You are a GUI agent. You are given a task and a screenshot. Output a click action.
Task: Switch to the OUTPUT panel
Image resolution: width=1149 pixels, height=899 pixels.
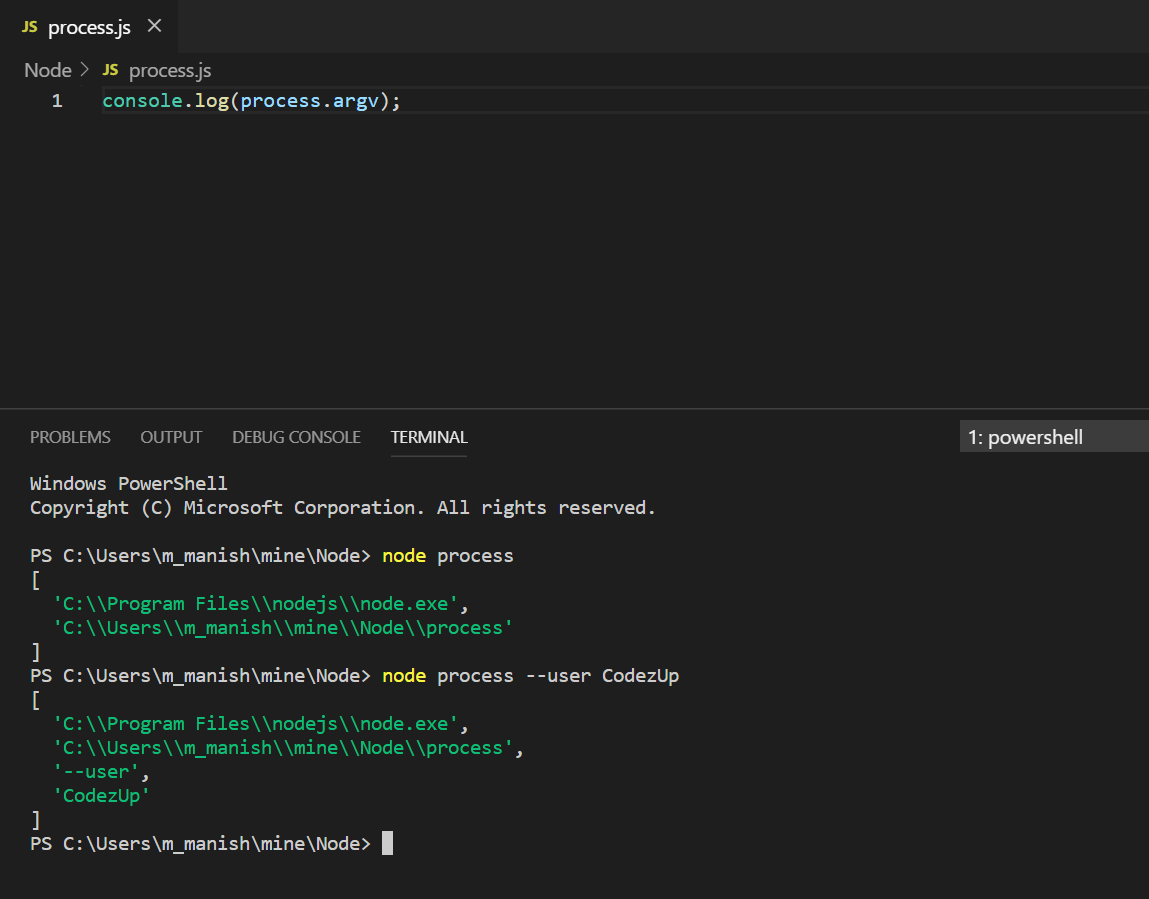[170, 437]
